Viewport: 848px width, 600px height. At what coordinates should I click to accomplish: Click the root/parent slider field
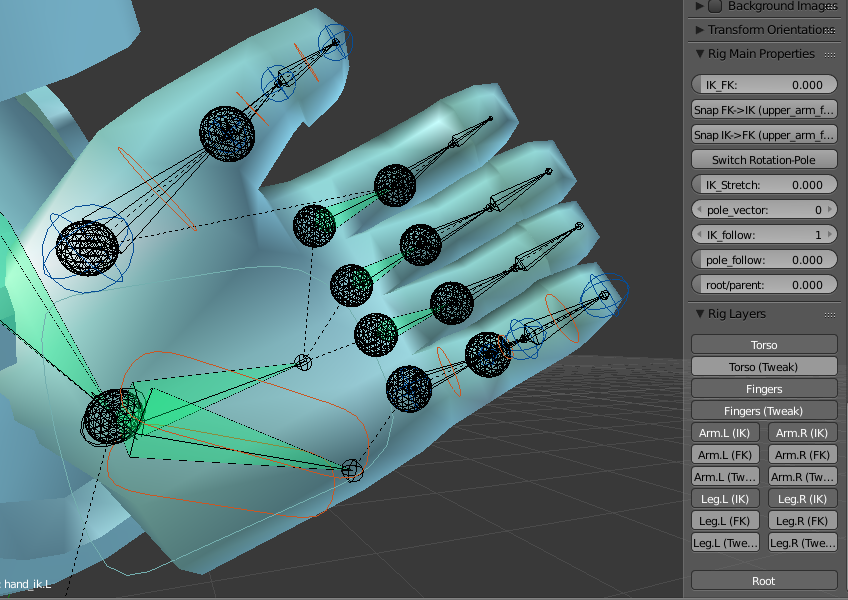point(764,285)
